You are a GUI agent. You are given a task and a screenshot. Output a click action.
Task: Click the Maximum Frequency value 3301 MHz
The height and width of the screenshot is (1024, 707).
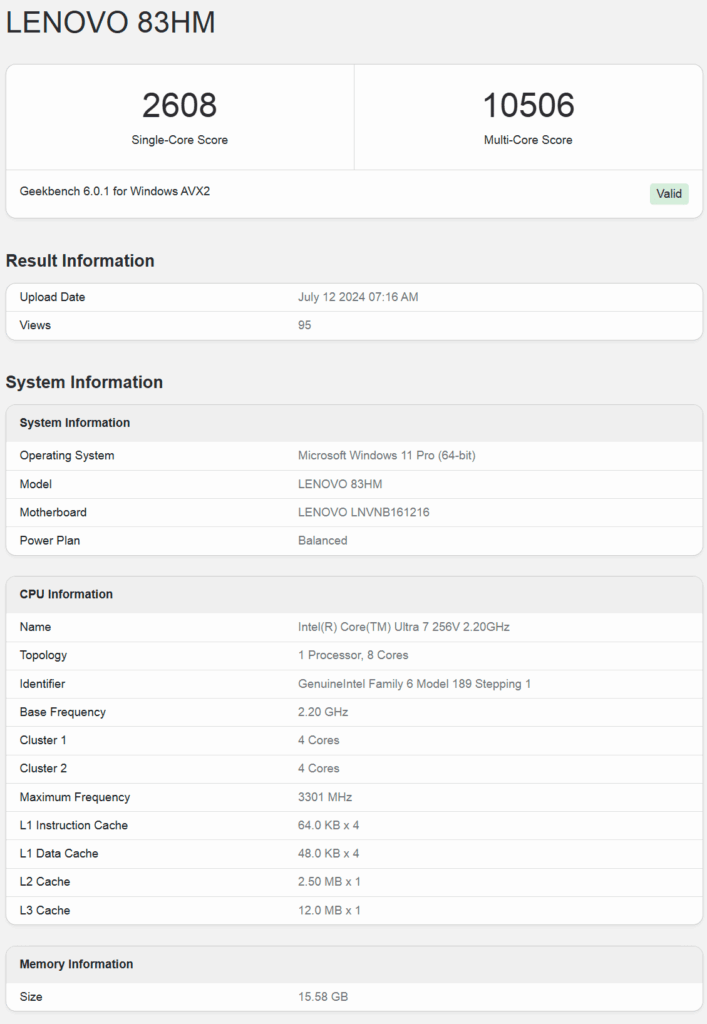[325, 797]
